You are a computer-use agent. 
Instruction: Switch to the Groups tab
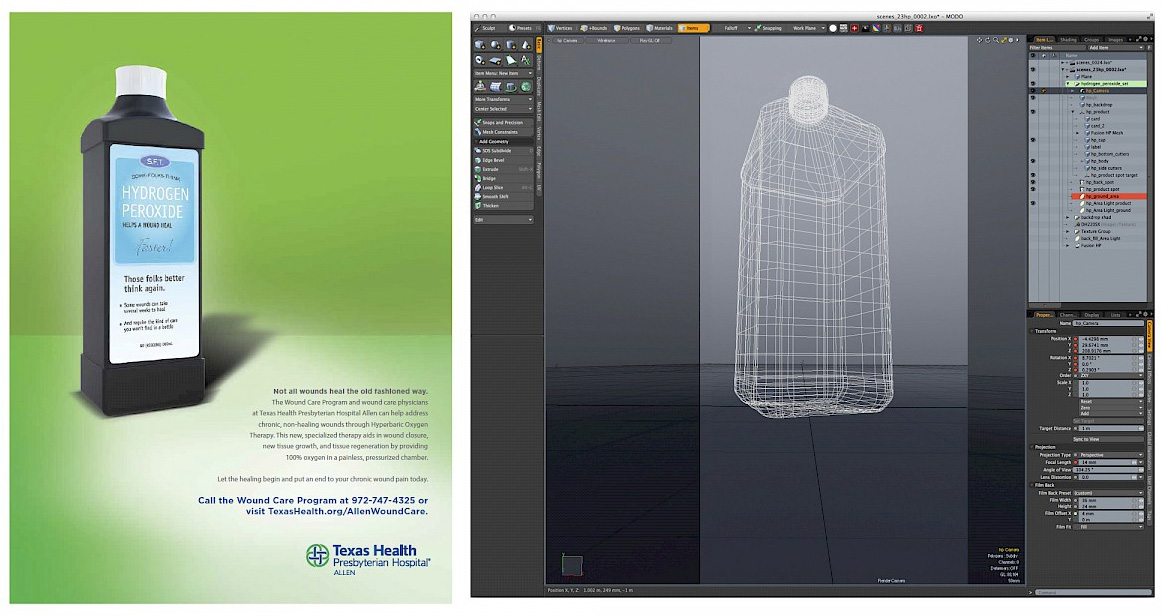click(1092, 40)
